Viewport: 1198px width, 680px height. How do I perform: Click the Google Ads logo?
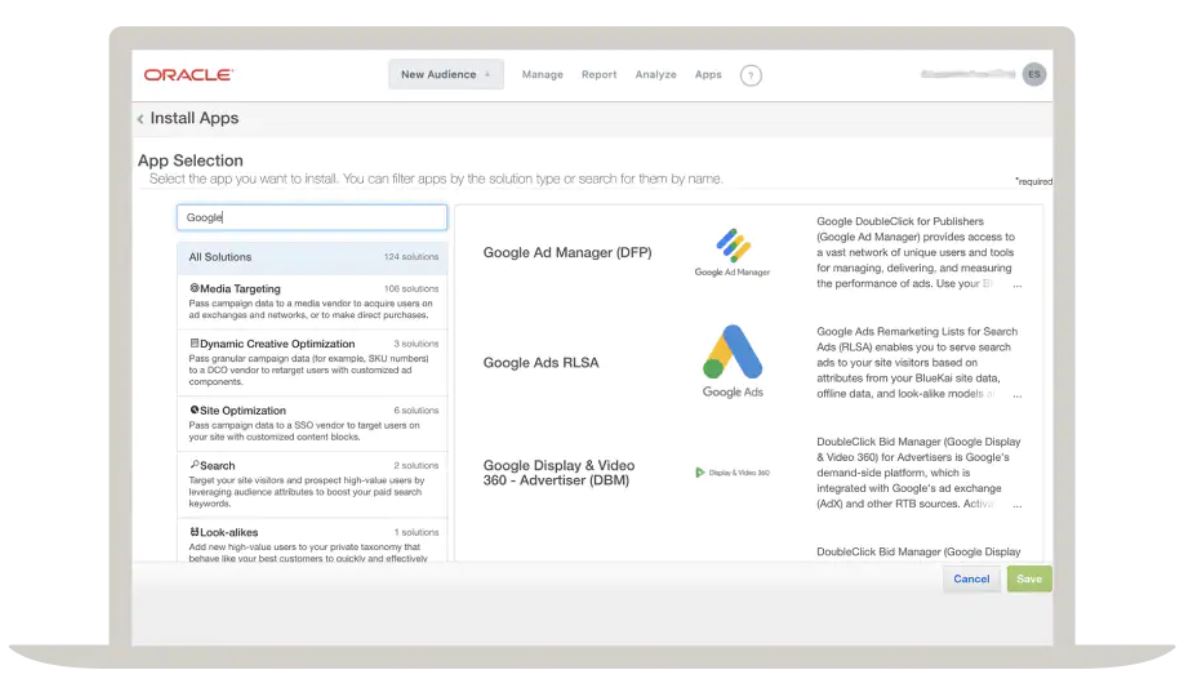[x=732, y=361]
